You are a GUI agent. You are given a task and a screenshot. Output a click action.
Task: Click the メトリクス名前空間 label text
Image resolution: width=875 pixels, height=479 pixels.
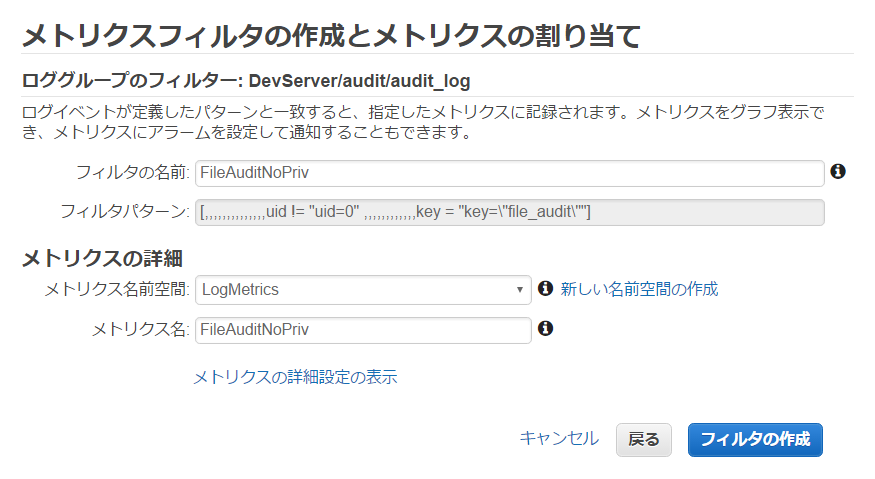[117, 289]
